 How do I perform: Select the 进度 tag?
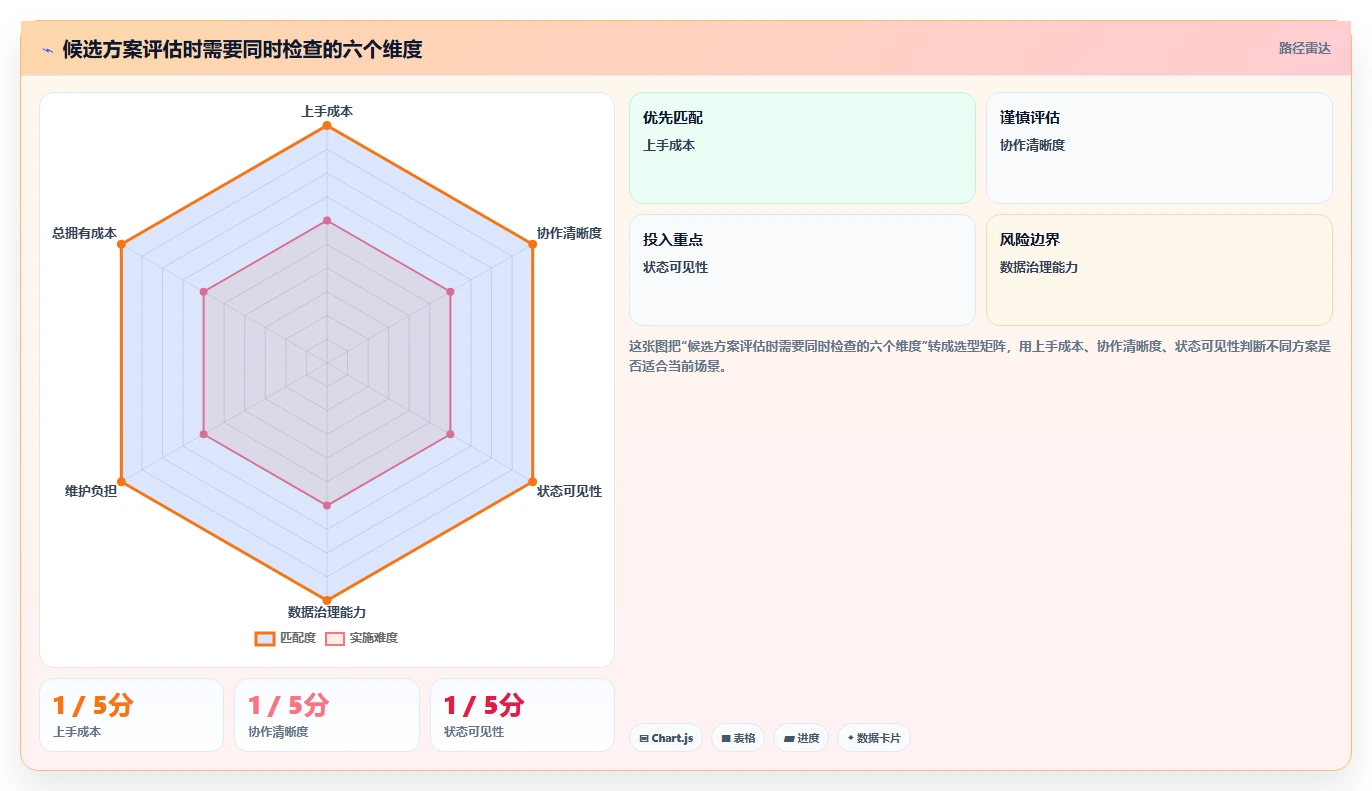coord(801,738)
